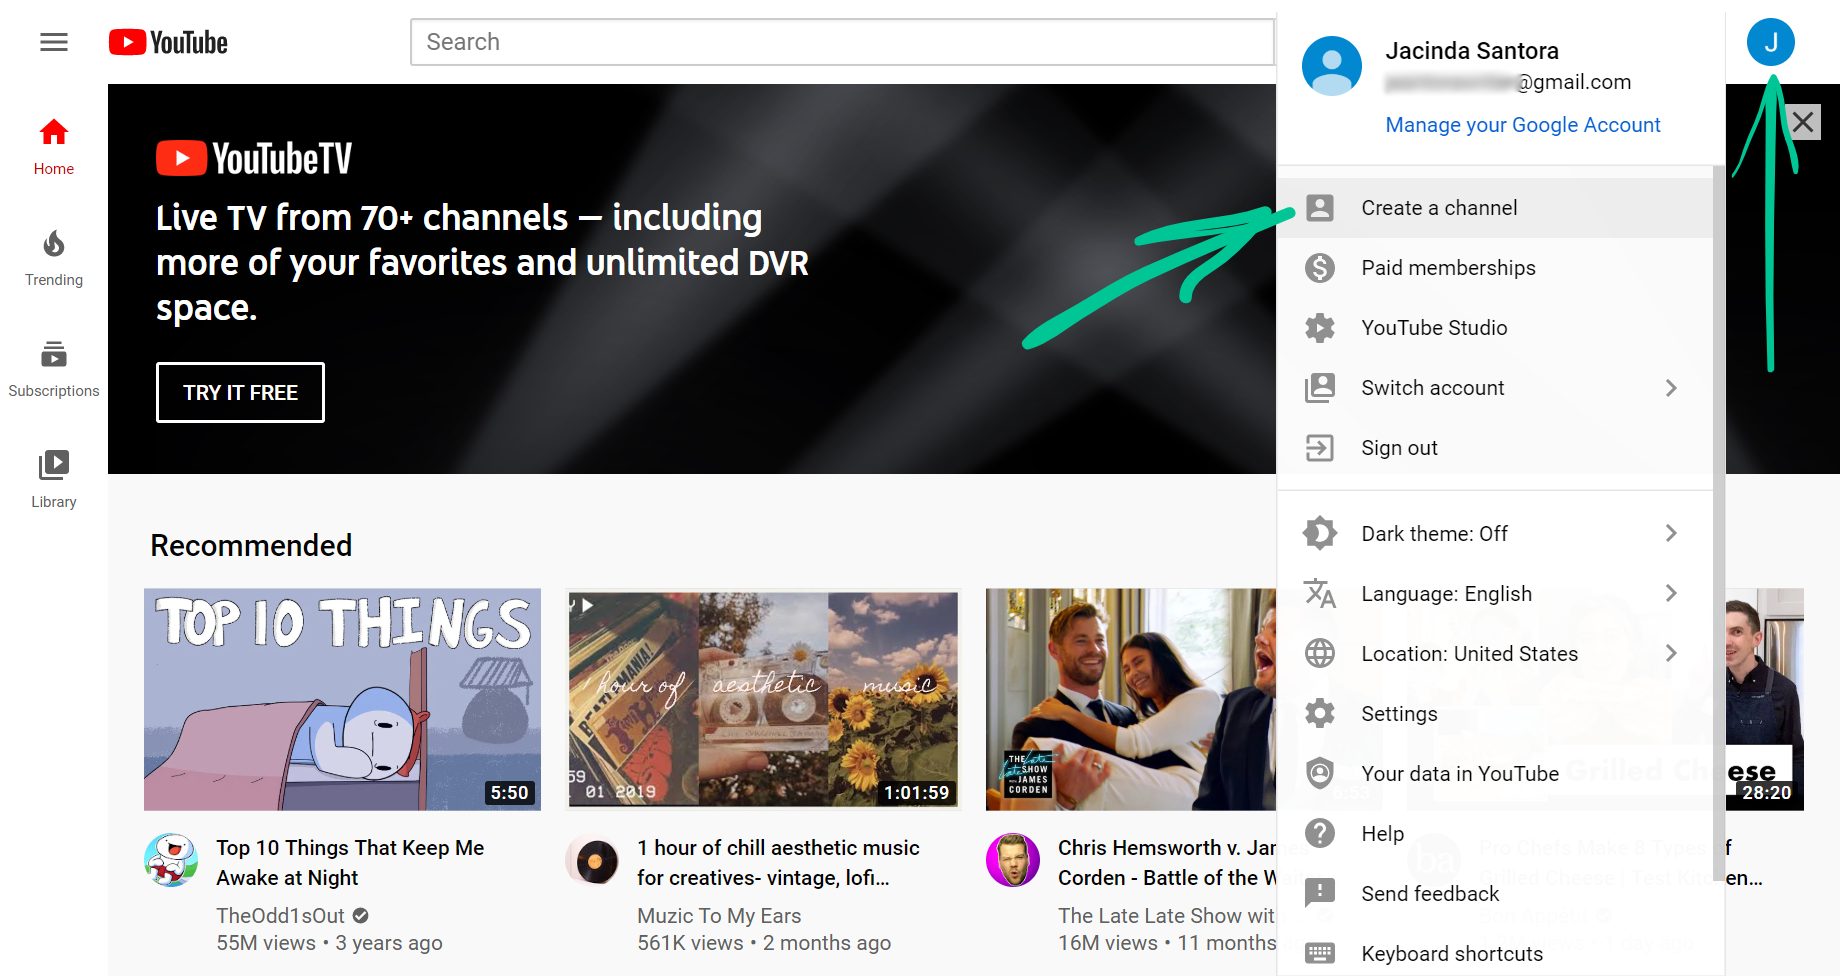Open the Grilled Cheese video thumbnail
1840x976 pixels.
pos(1764,699)
